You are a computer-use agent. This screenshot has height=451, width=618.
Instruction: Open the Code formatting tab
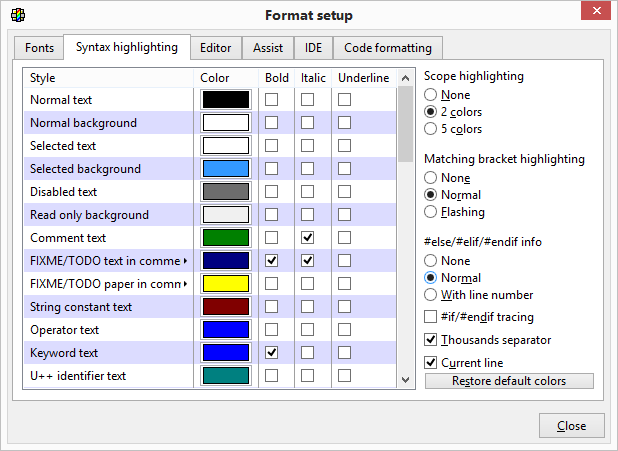pyautogui.click(x=388, y=48)
